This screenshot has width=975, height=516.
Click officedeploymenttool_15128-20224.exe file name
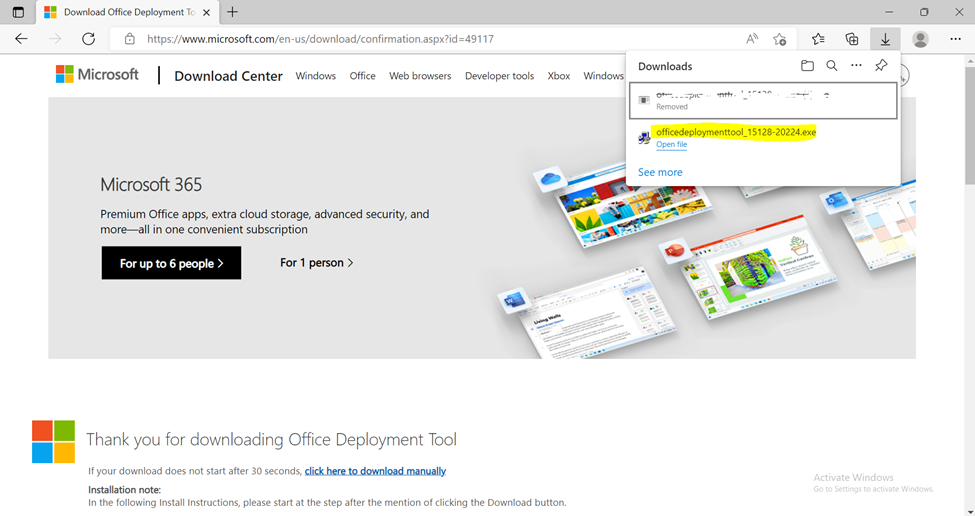pos(736,132)
